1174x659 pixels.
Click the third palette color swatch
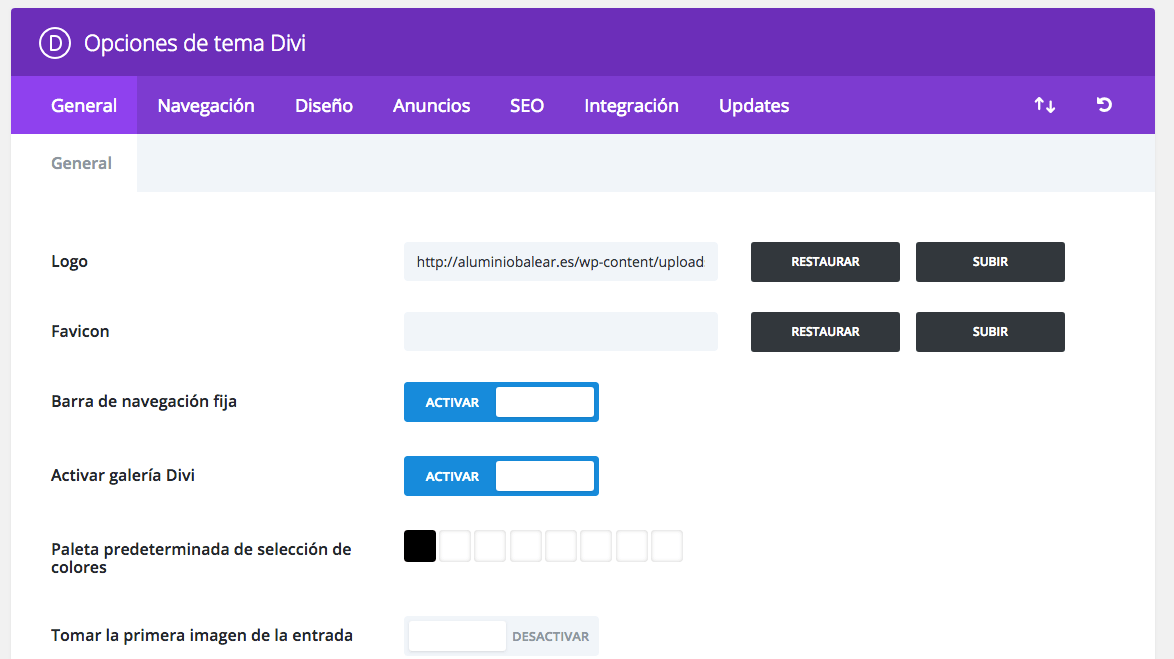click(490, 546)
